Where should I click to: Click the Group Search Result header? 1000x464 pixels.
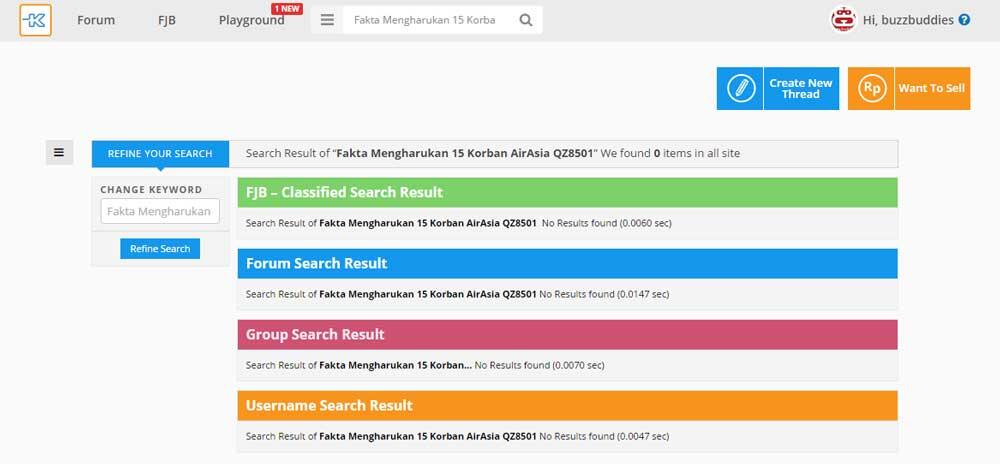pyautogui.click(x=568, y=335)
